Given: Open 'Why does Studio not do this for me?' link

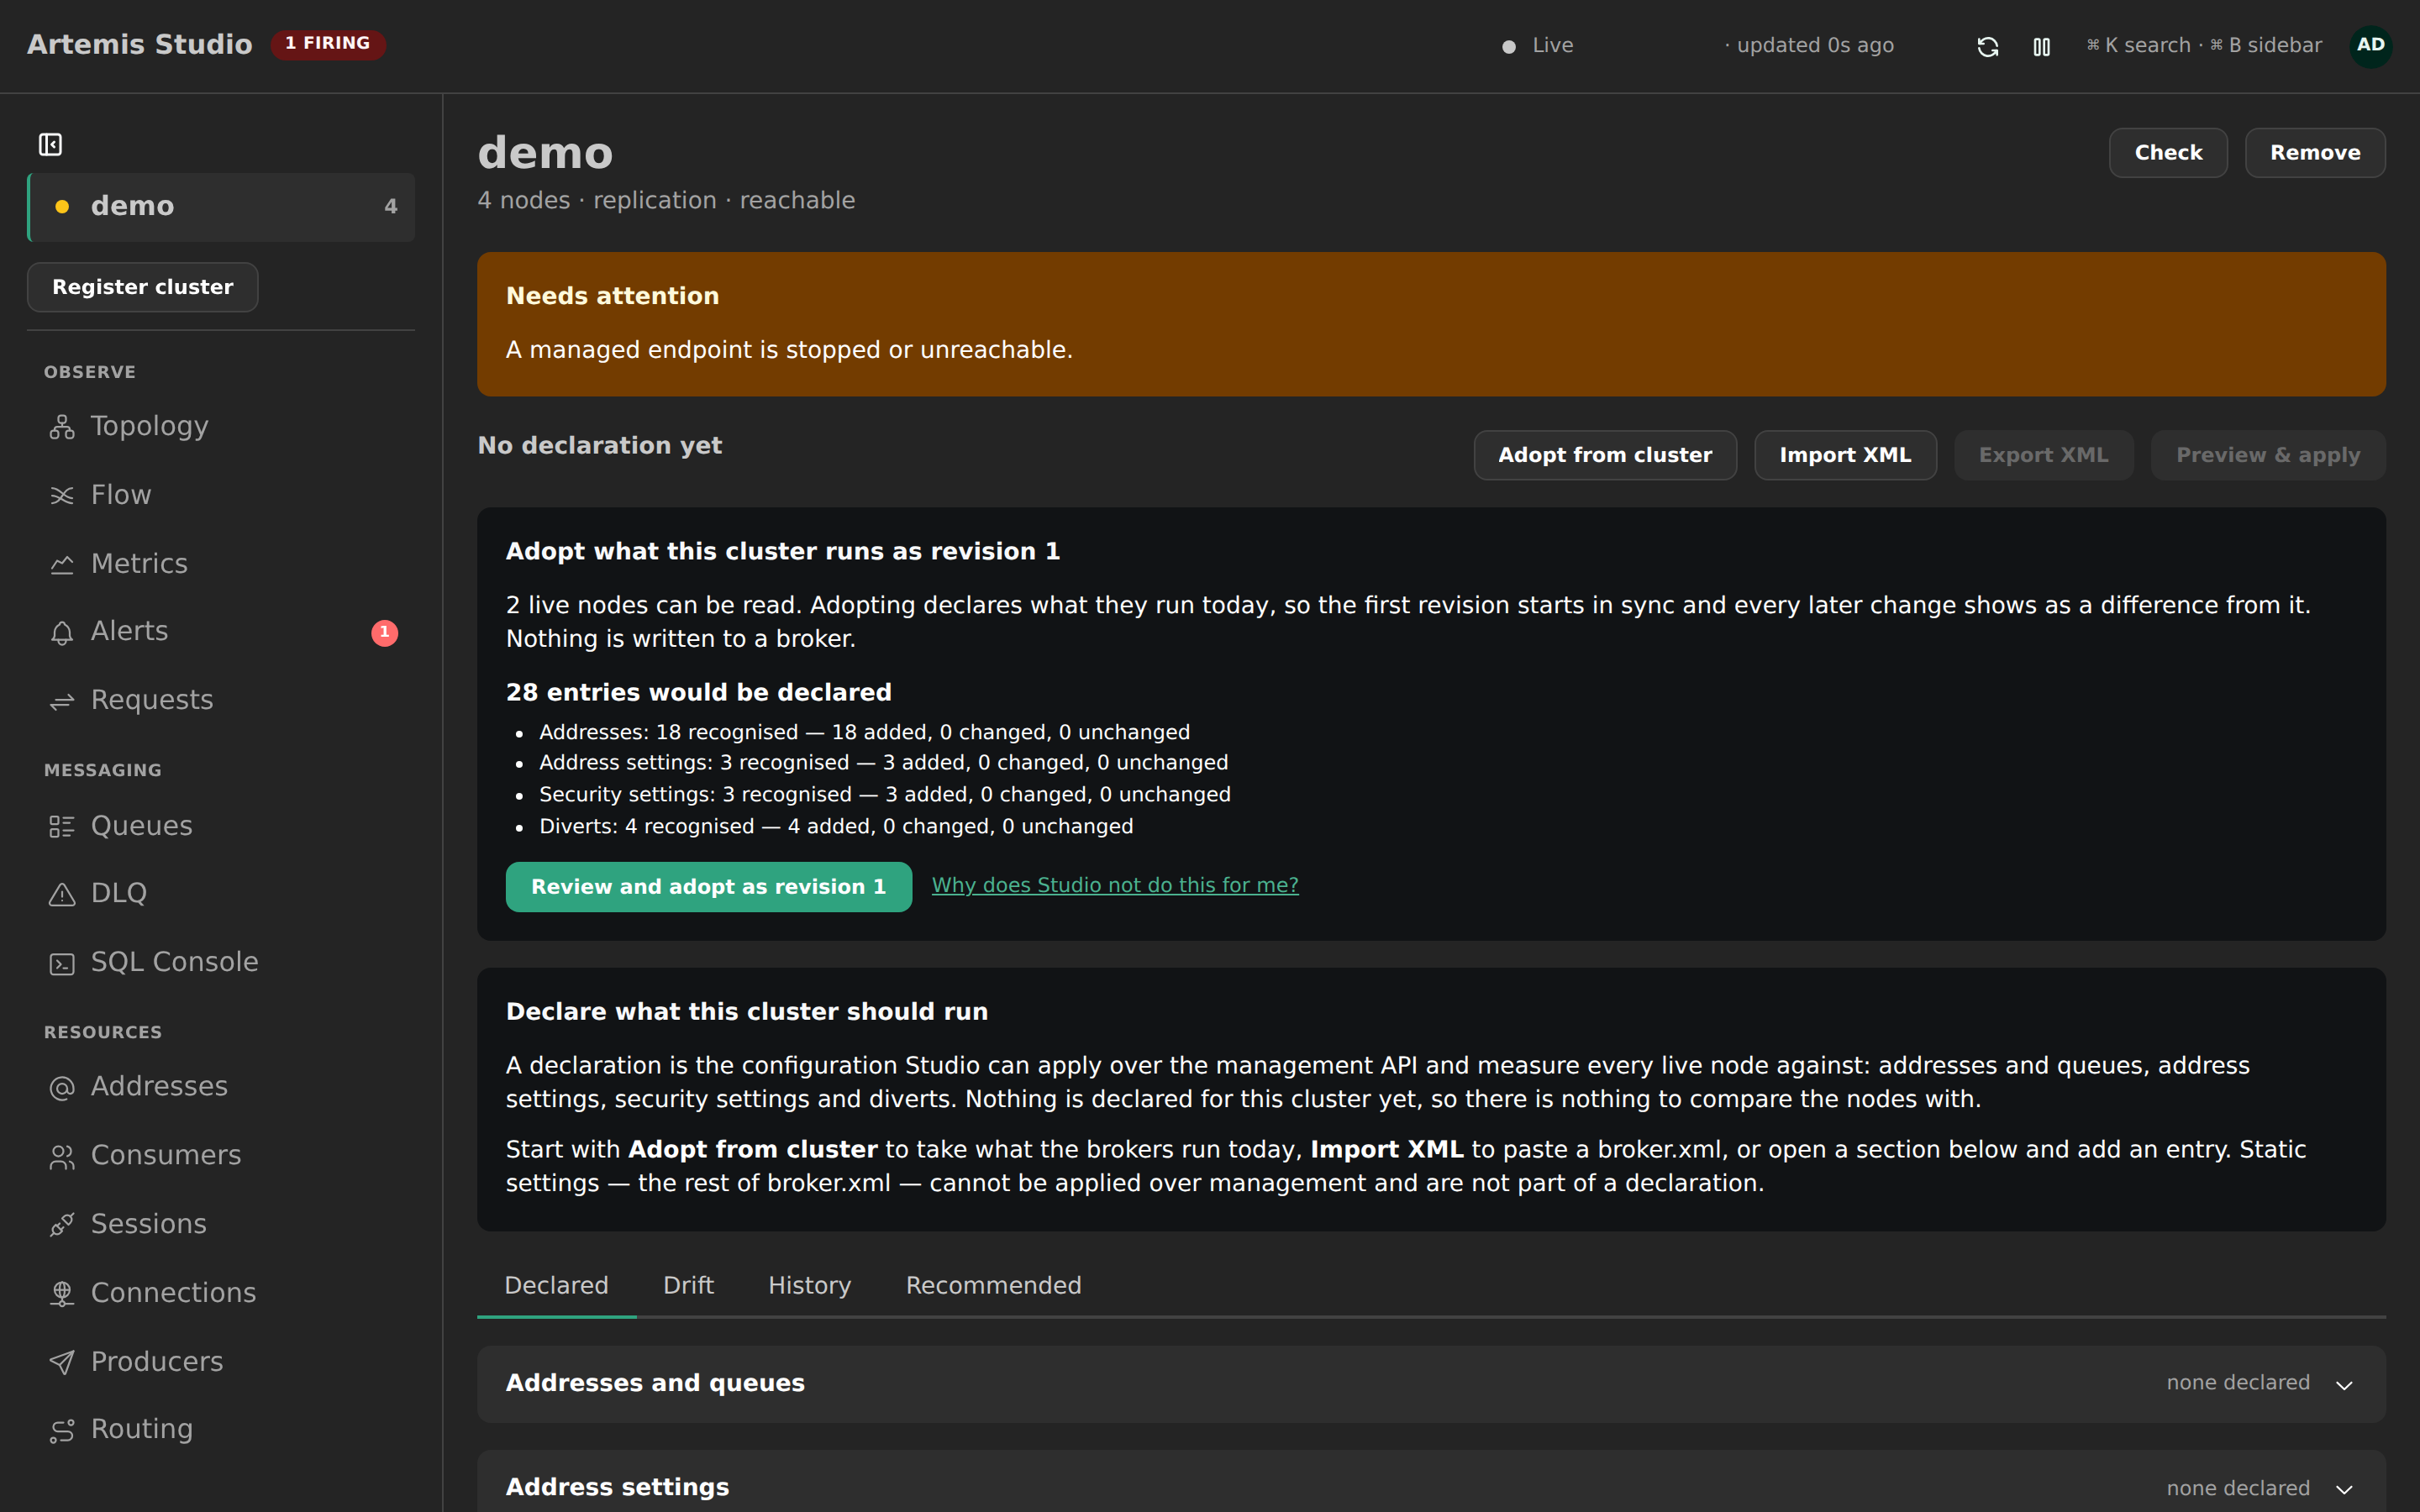Looking at the screenshot, I should [x=1115, y=885].
